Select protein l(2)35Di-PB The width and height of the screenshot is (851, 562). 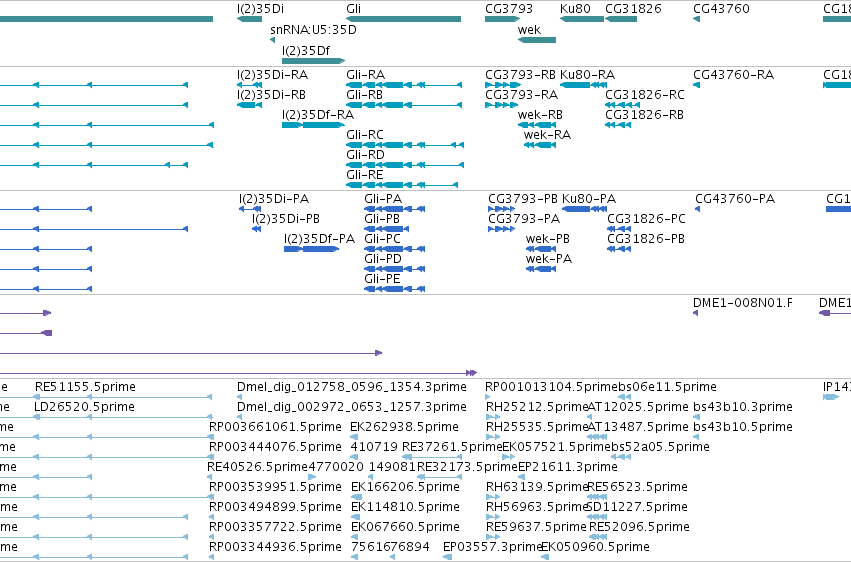coord(256,229)
